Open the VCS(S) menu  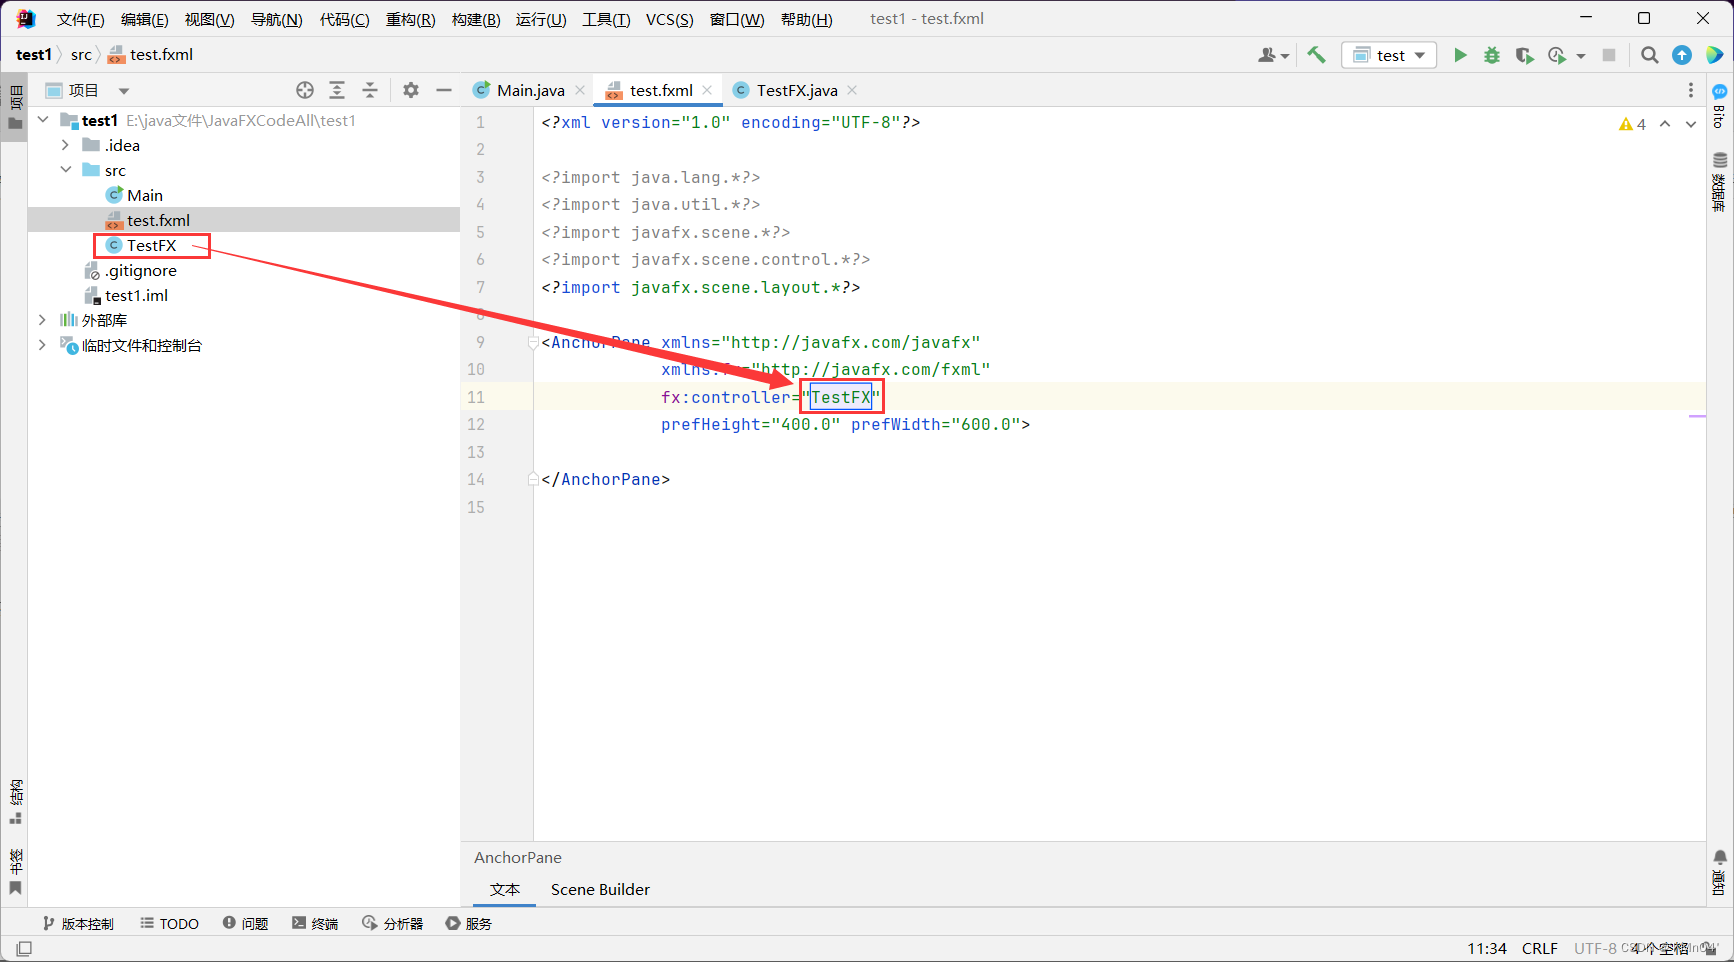click(669, 19)
